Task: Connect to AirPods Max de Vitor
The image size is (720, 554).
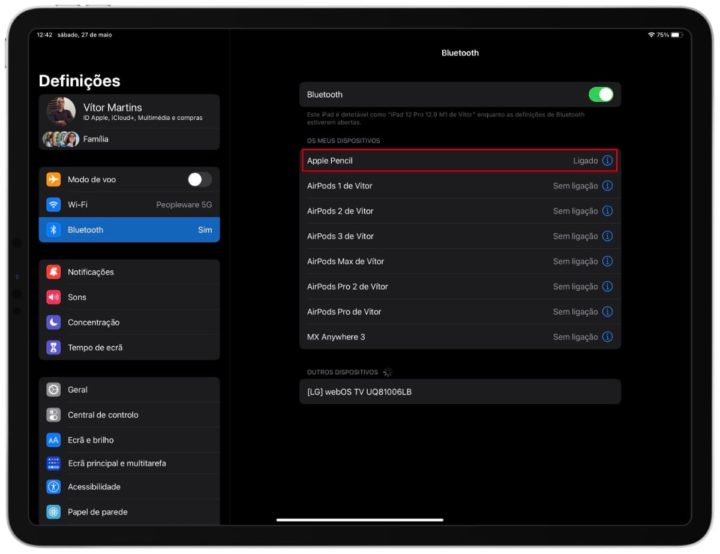Action: point(460,261)
